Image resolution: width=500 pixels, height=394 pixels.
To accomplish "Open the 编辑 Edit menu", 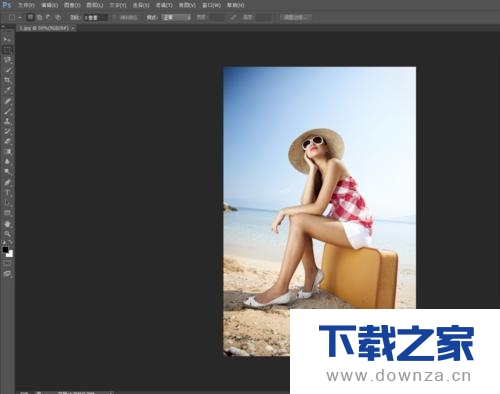I will pos(49,5).
